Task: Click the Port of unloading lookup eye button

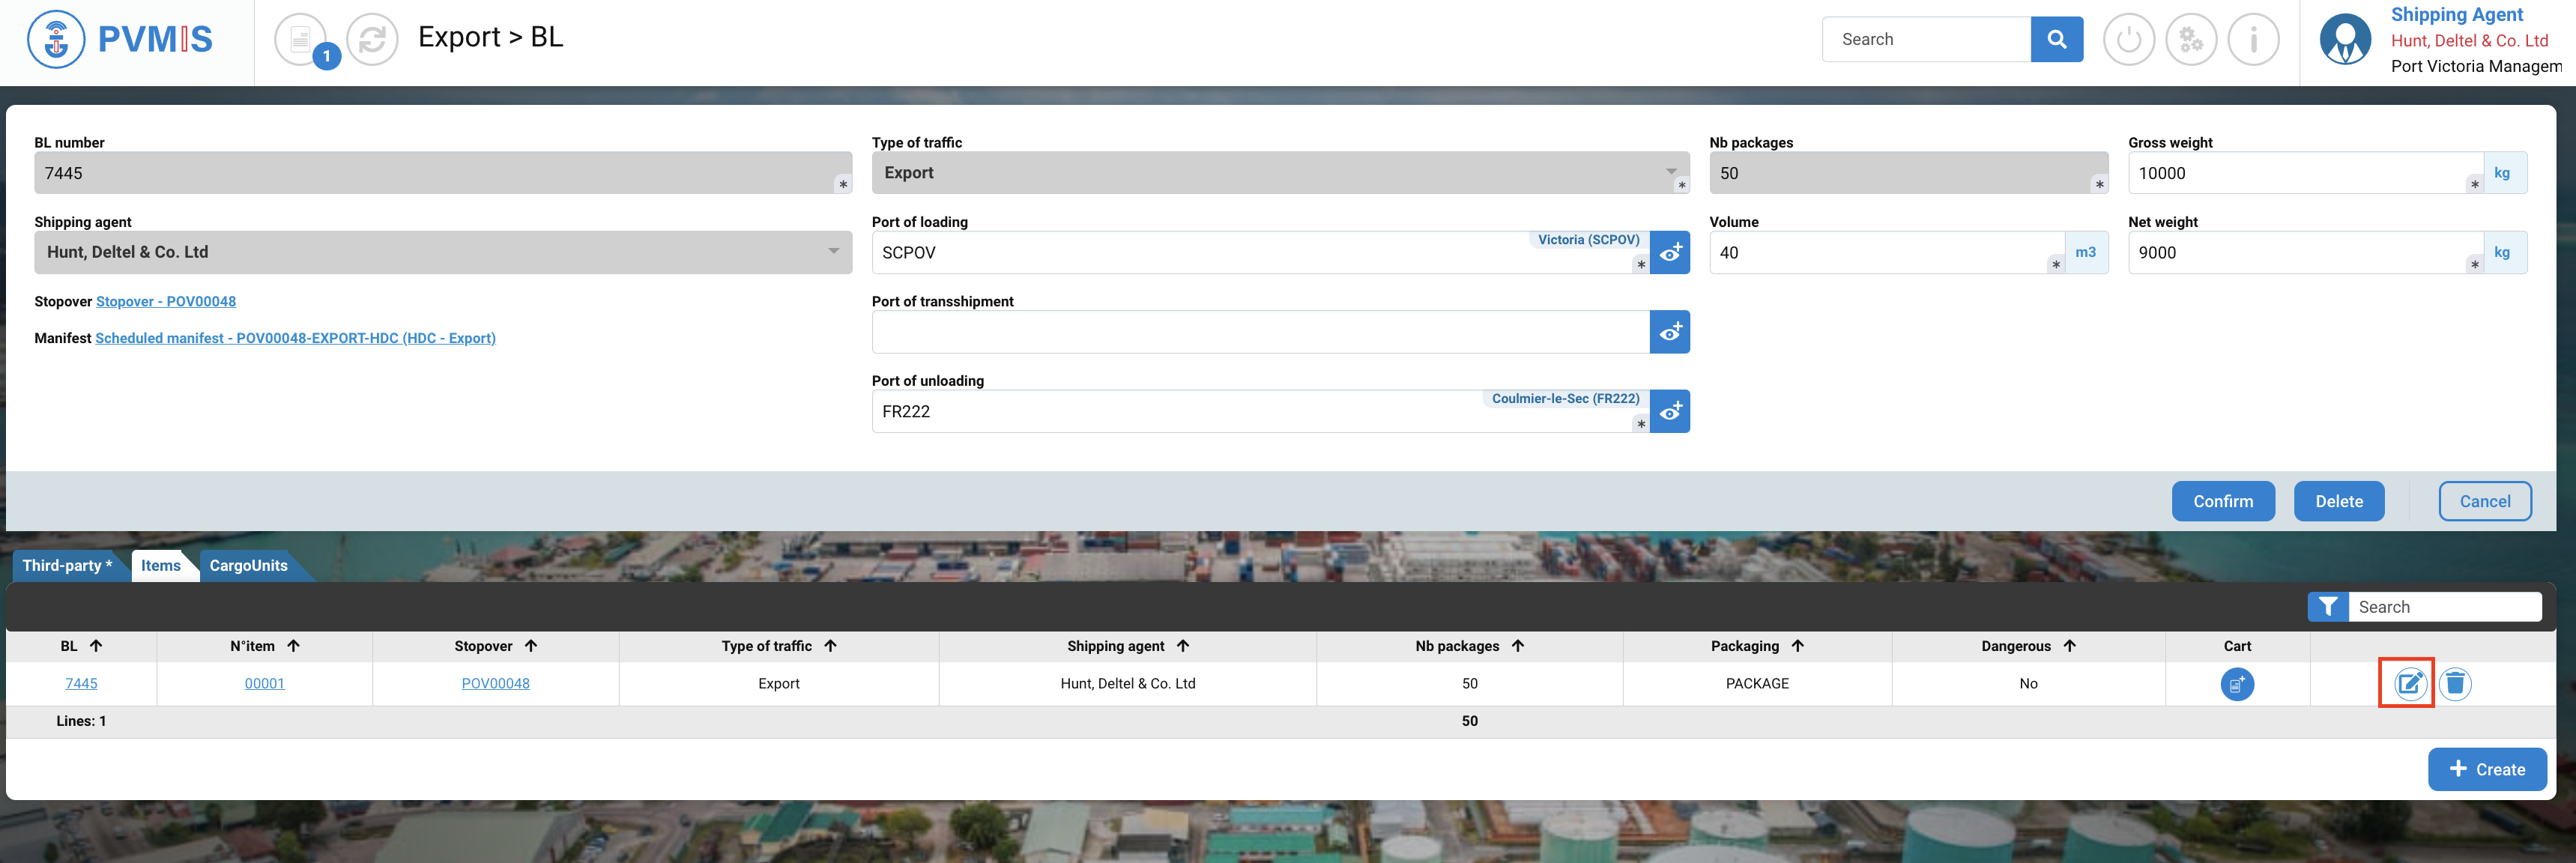Action: click(1669, 411)
